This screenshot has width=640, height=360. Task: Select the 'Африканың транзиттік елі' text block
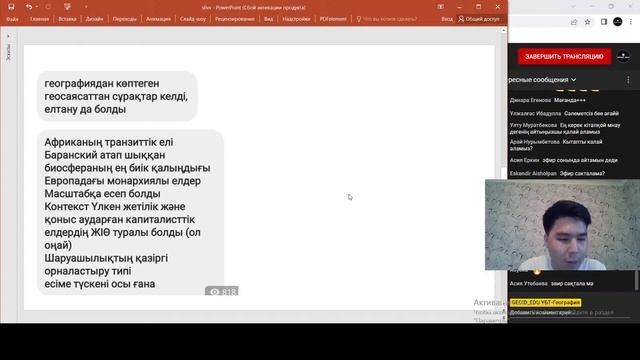point(131,213)
